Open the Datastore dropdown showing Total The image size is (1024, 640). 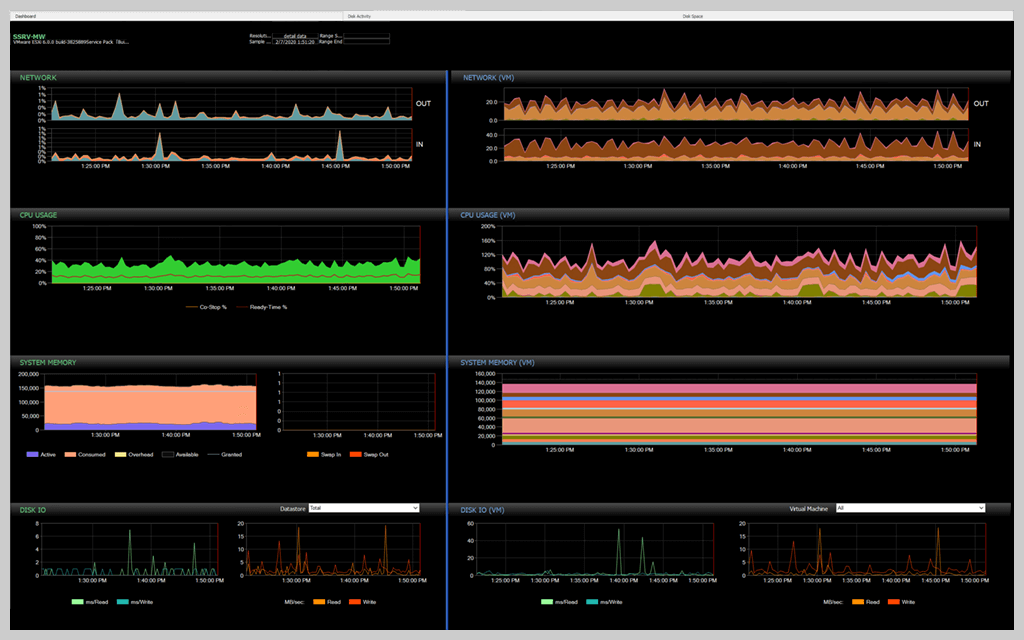point(363,508)
